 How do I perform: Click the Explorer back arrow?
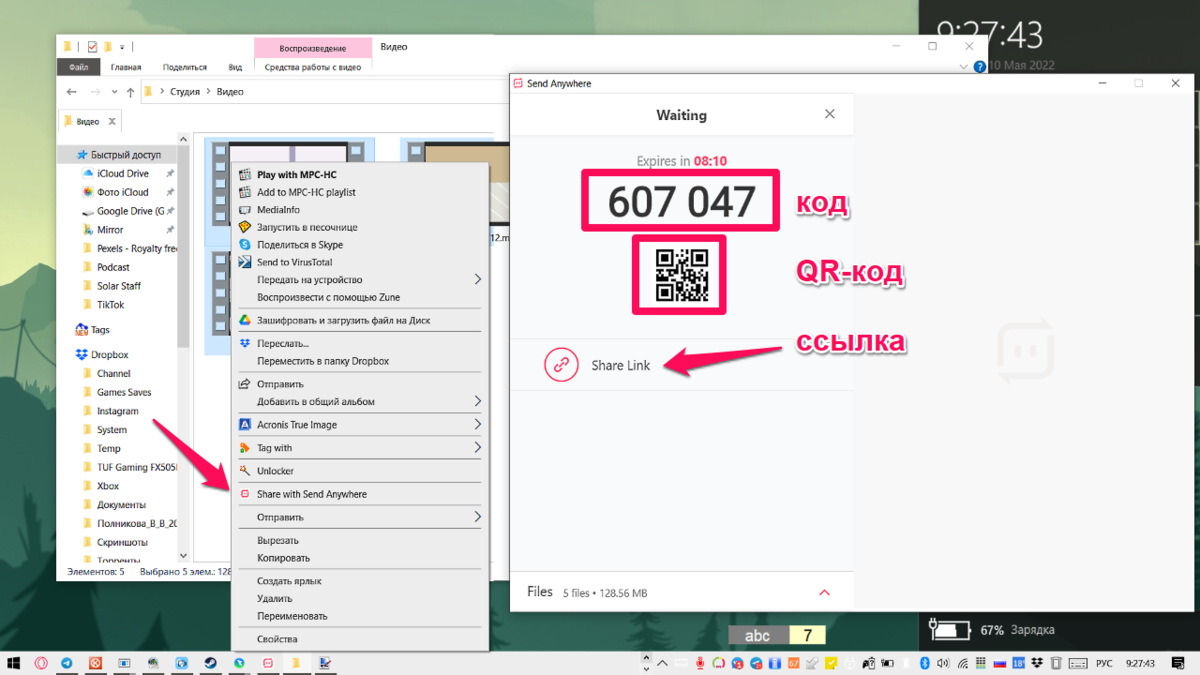click(71, 92)
